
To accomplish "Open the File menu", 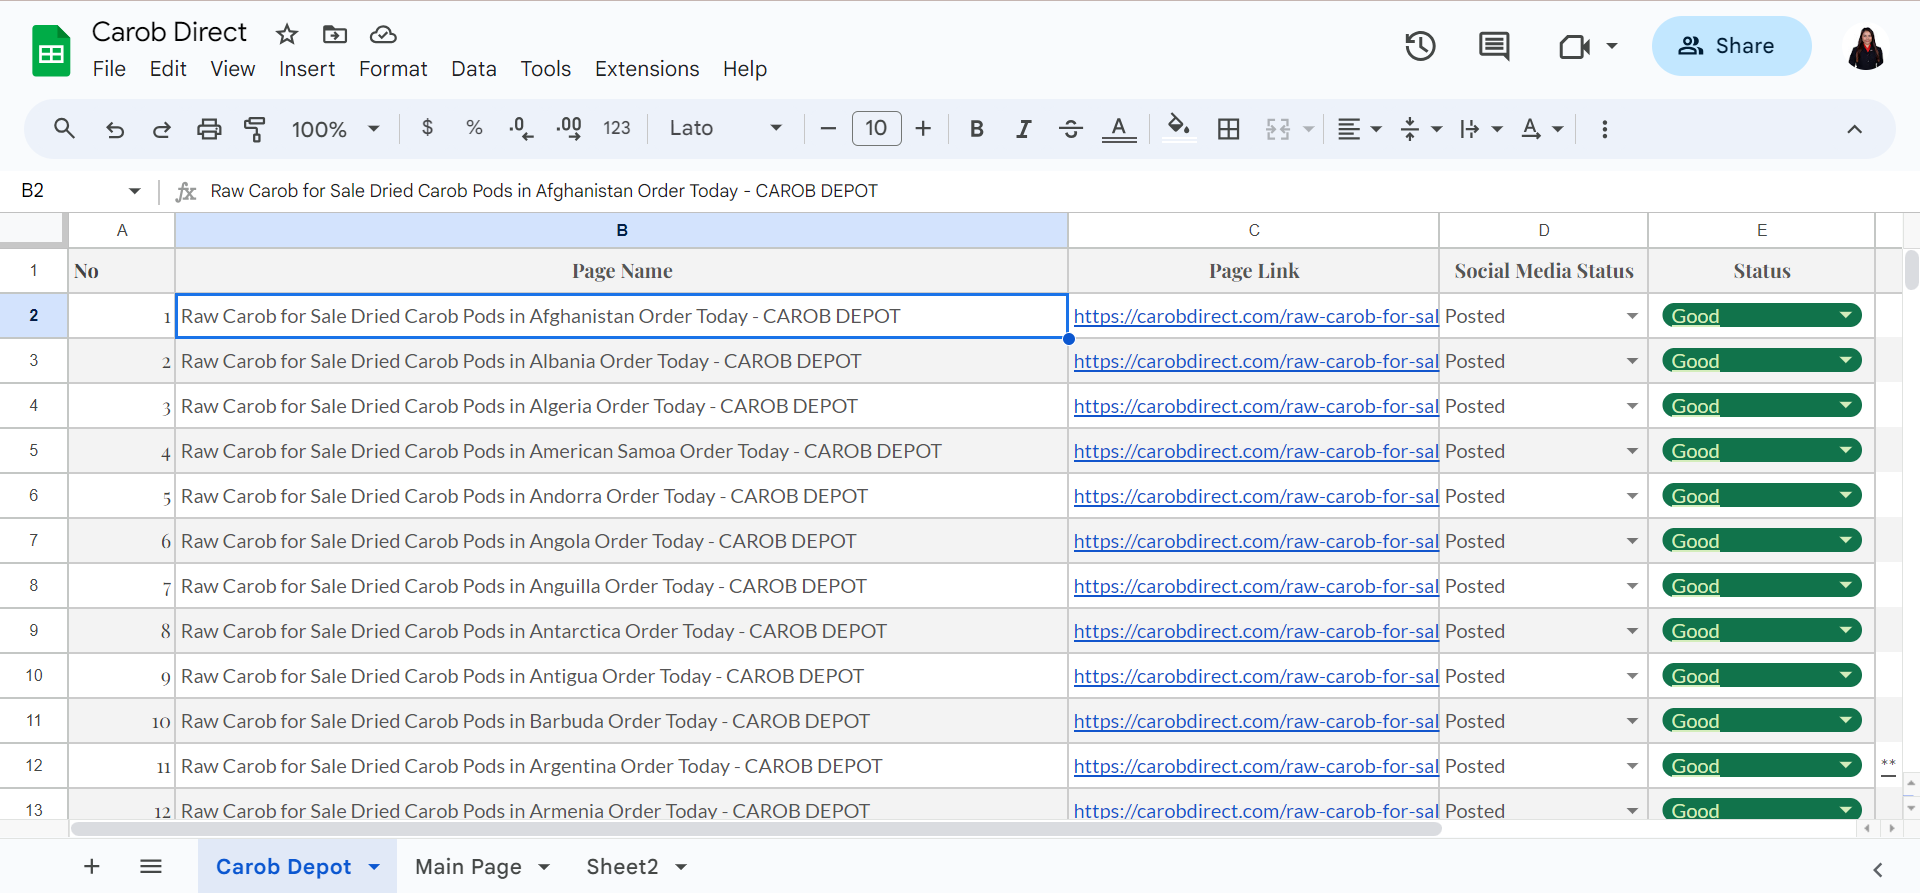I will pyautogui.click(x=109, y=69).
